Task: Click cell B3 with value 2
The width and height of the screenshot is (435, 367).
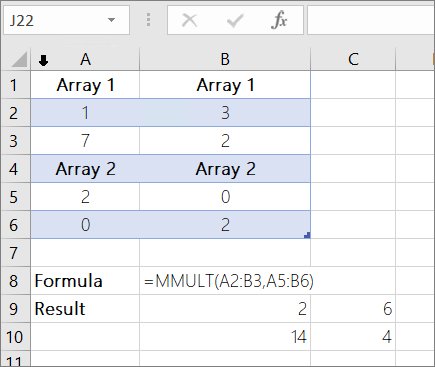Action: click(225, 141)
